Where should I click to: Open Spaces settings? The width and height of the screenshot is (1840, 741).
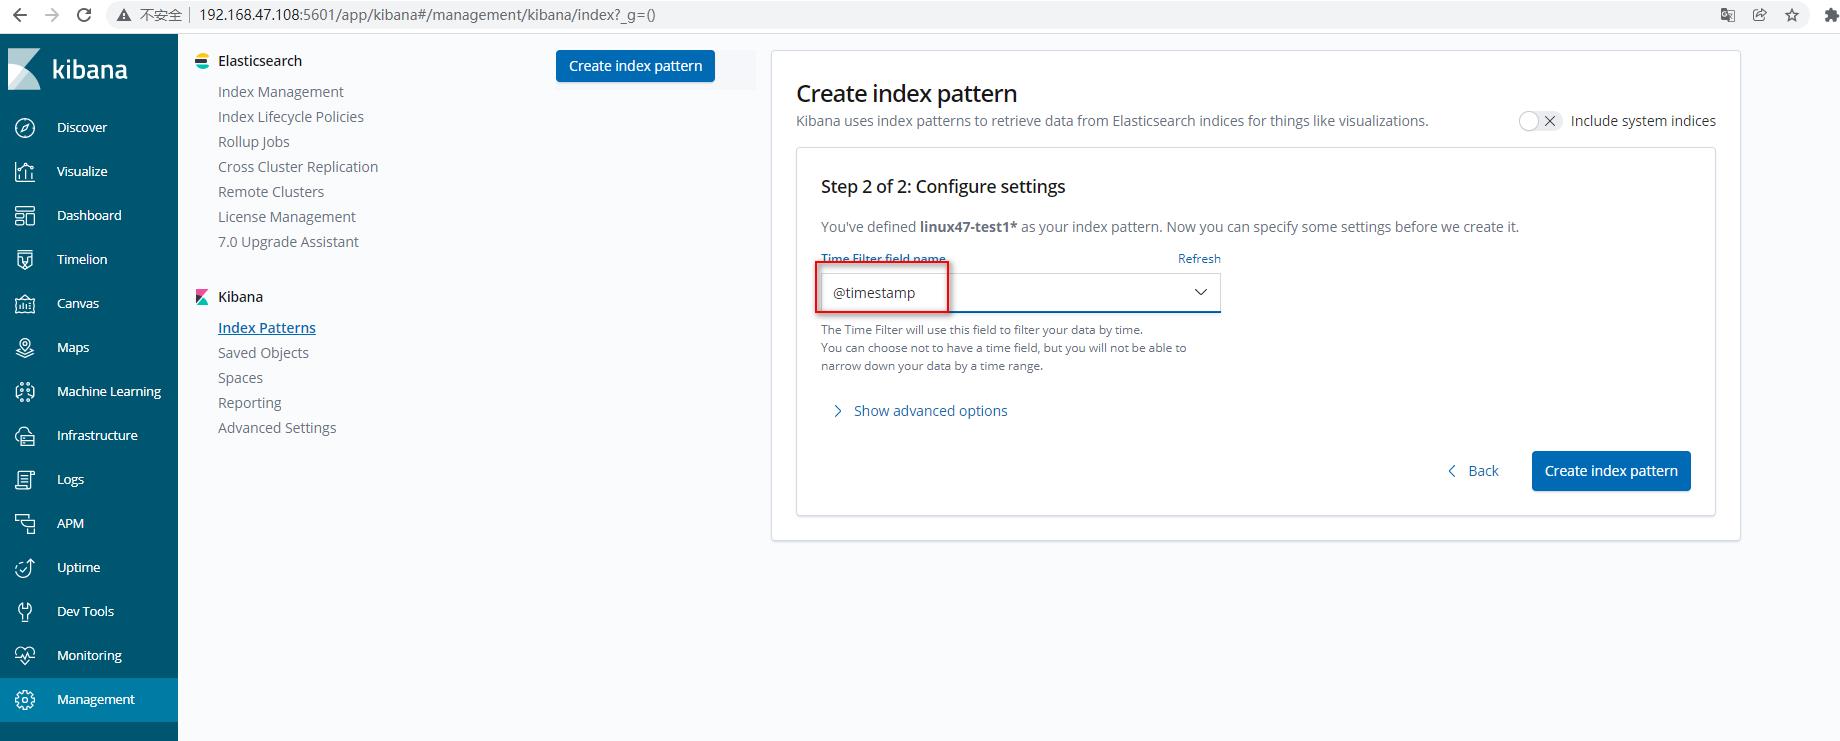pos(240,378)
